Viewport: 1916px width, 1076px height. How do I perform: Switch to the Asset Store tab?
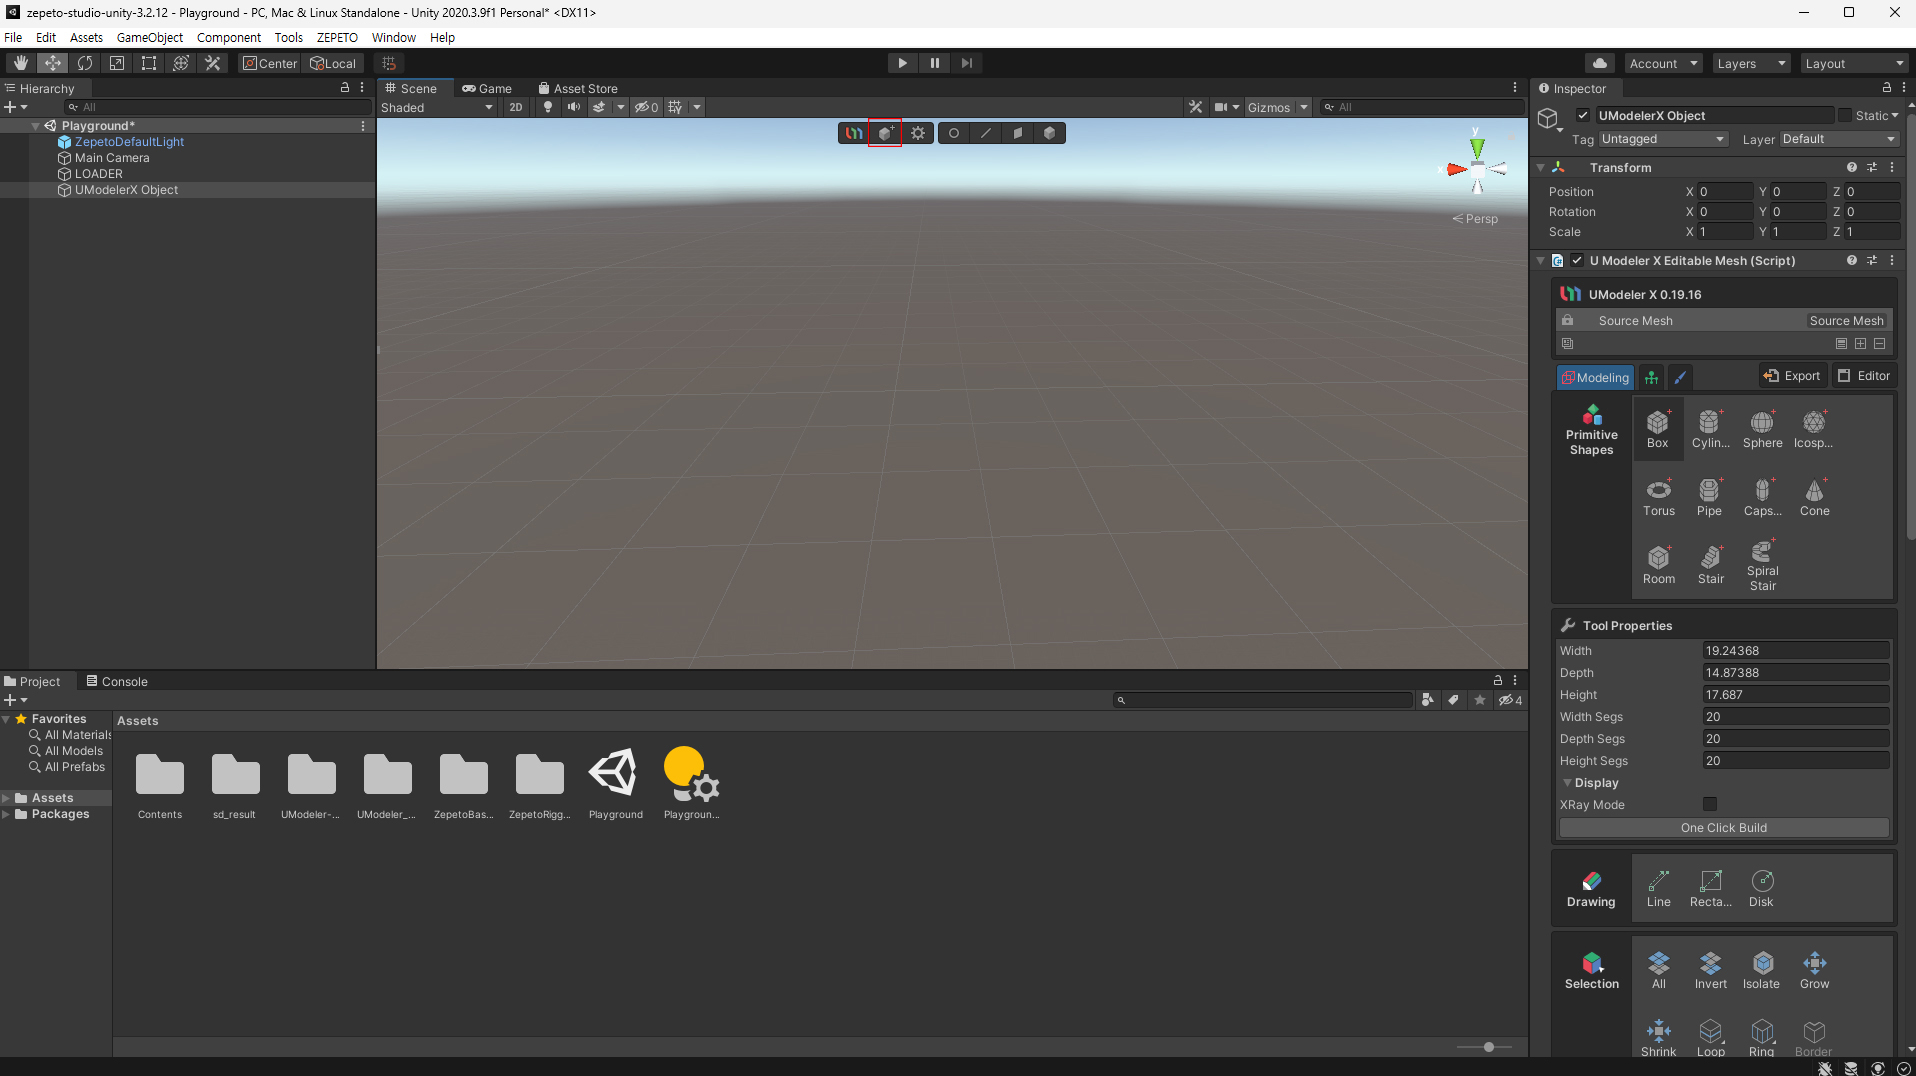(x=578, y=88)
